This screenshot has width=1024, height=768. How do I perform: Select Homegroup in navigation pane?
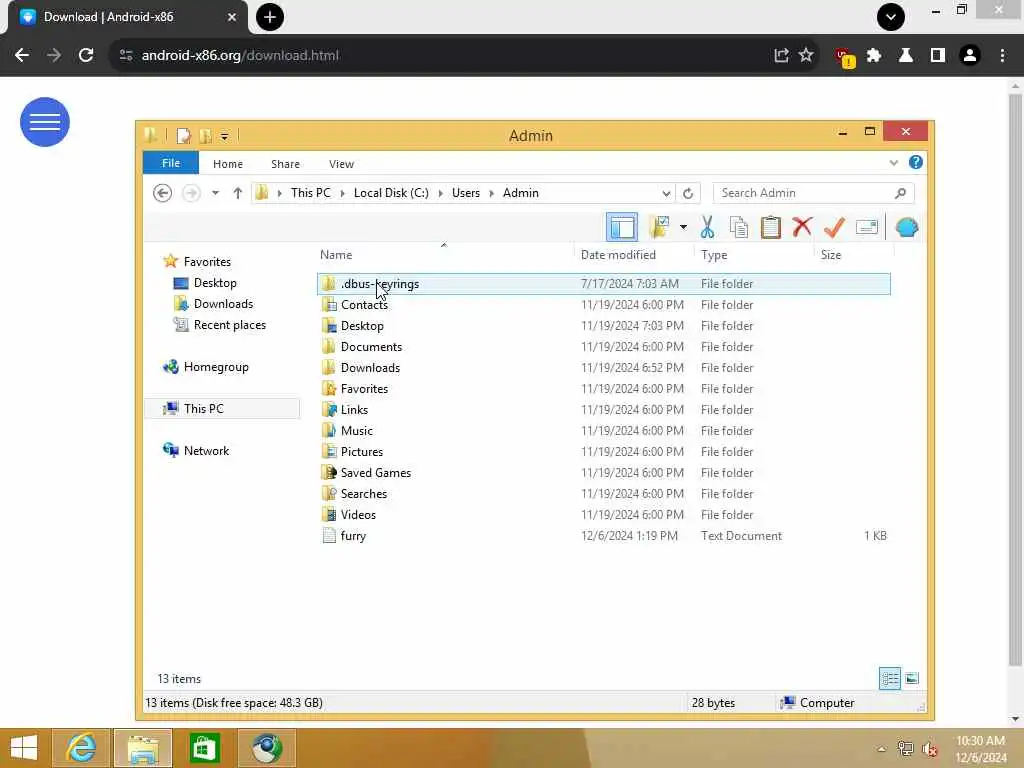click(x=206, y=367)
